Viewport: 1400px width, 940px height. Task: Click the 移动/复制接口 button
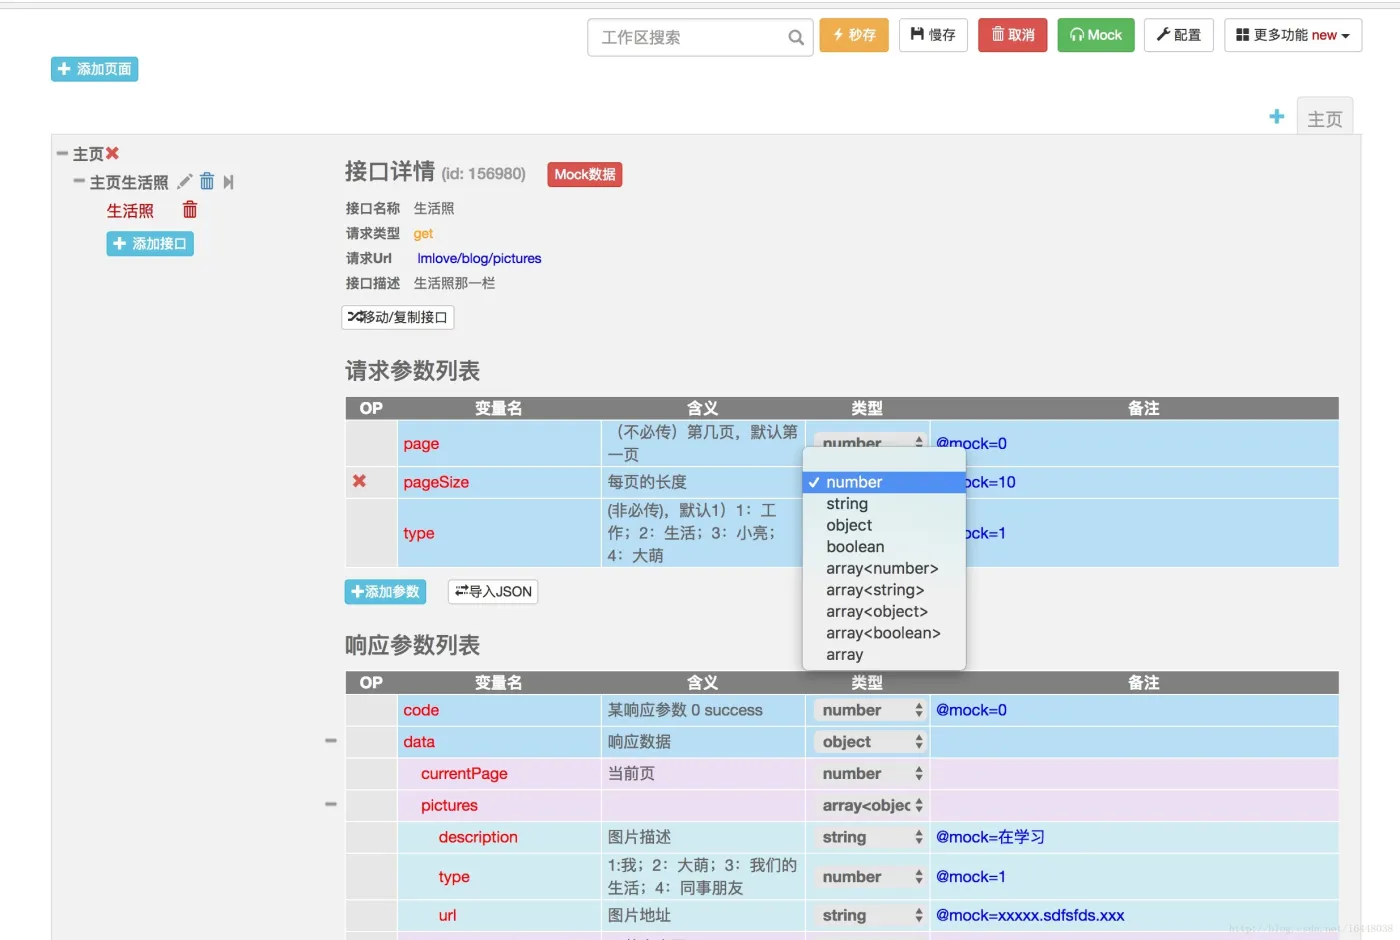click(398, 317)
